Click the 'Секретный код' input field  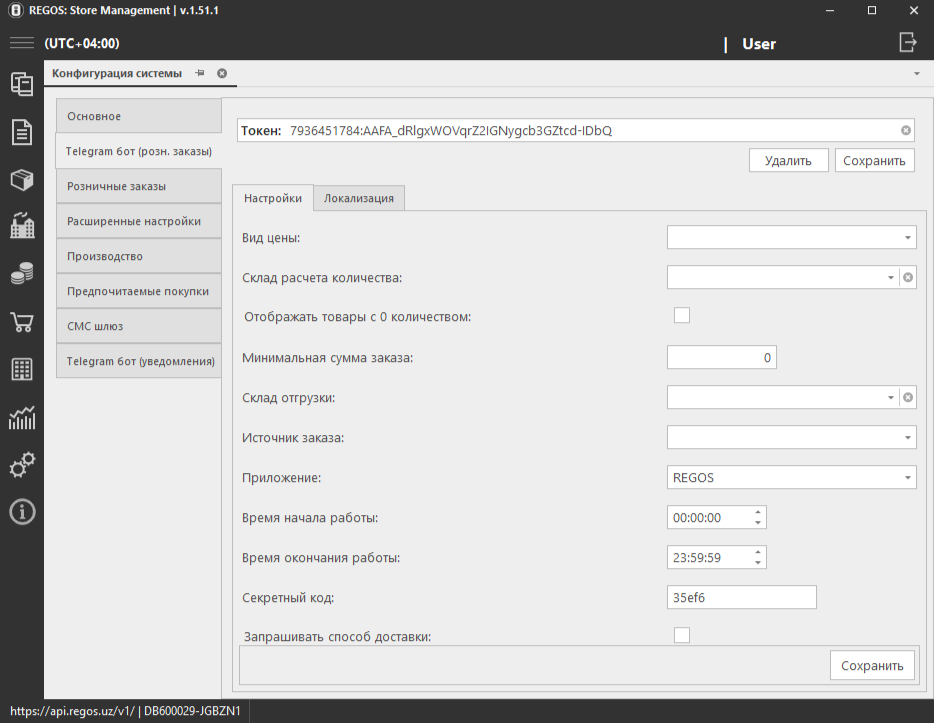[x=741, y=597]
